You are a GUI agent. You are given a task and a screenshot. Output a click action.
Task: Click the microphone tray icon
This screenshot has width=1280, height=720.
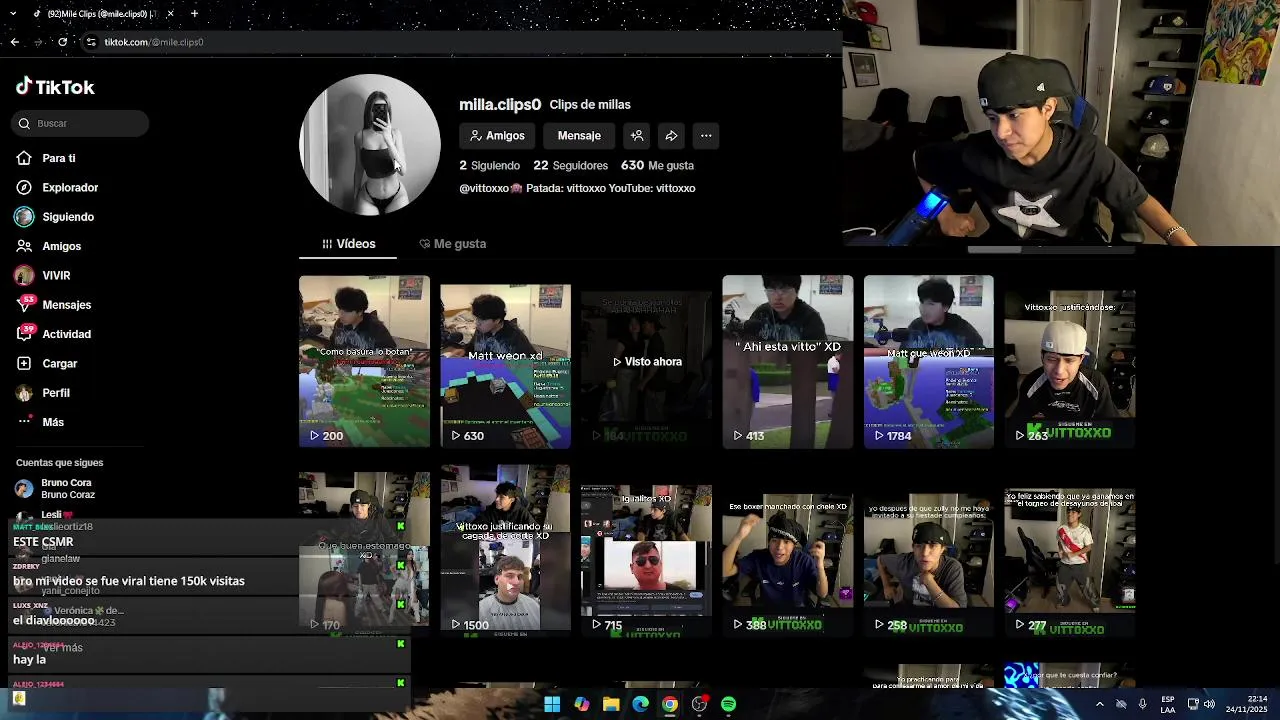(x=1142, y=704)
